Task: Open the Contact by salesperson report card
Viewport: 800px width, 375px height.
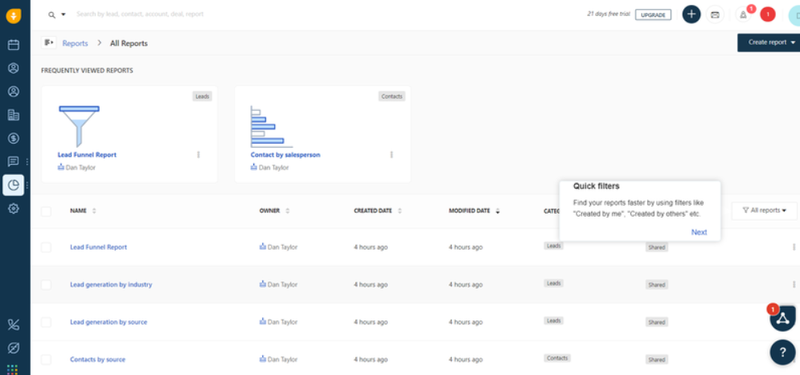Action: [322, 134]
